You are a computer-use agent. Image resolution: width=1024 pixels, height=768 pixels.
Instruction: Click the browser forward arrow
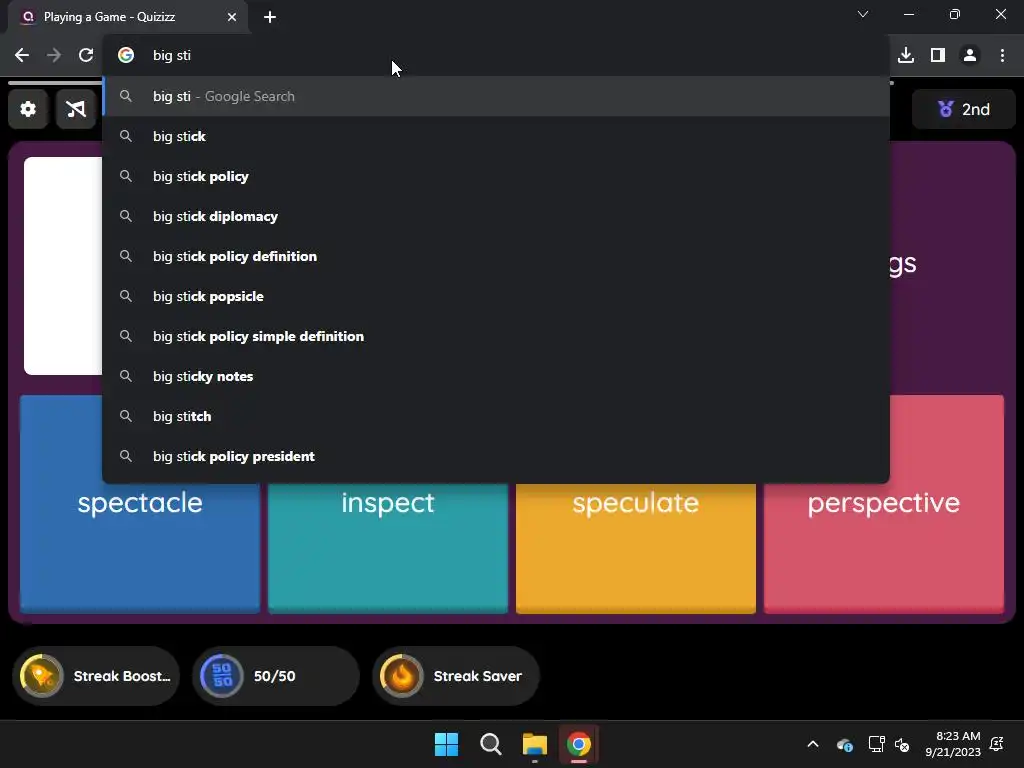(54, 56)
